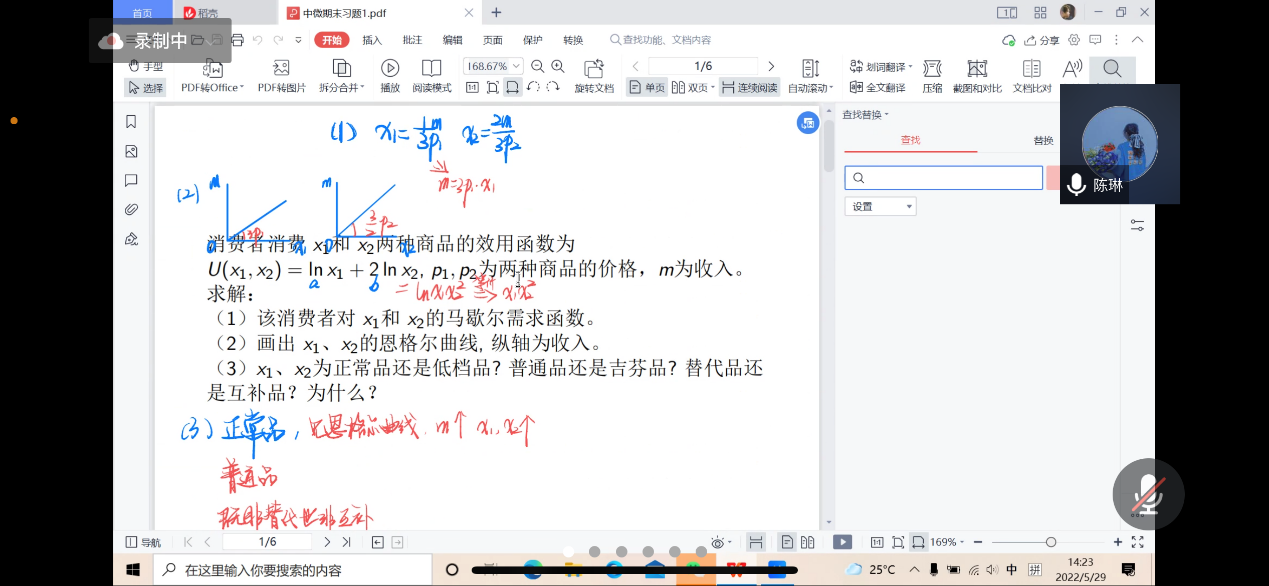Screen dimensions: 1269x586
Task: Switch to the 替换 tab in find panel
Action: coord(1043,141)
